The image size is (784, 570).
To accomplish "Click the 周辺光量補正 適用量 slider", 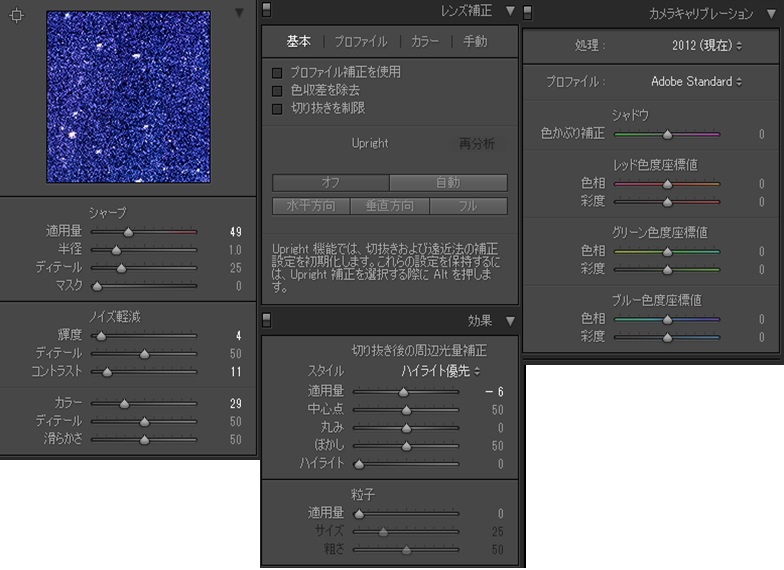I will [x=406, y=392].
